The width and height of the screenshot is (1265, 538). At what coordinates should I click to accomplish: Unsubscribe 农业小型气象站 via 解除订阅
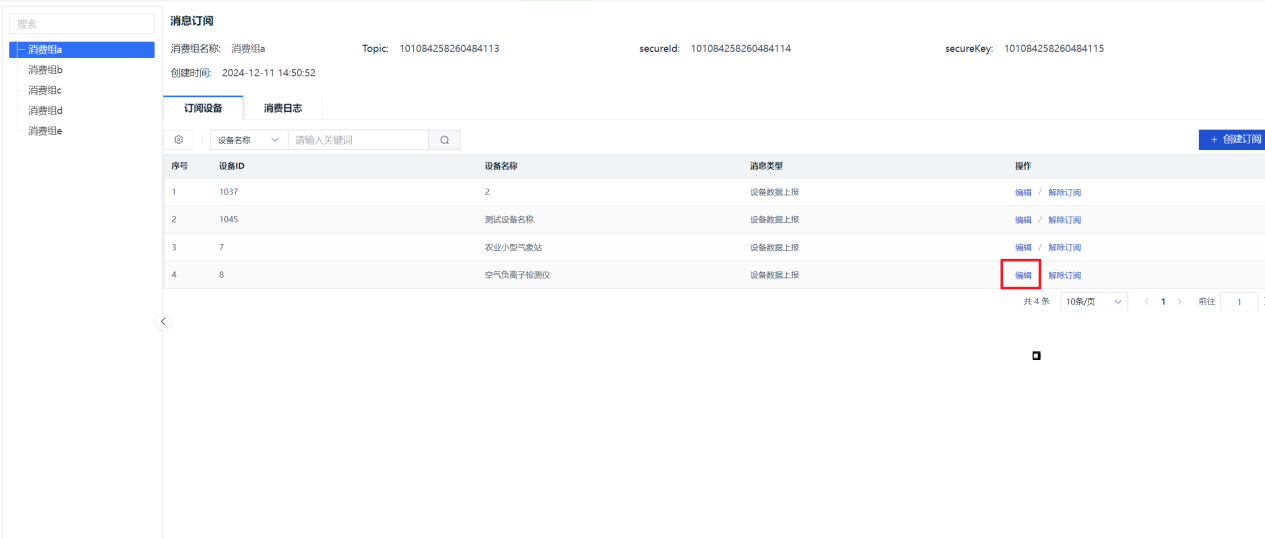click(x=1064, y=247)
